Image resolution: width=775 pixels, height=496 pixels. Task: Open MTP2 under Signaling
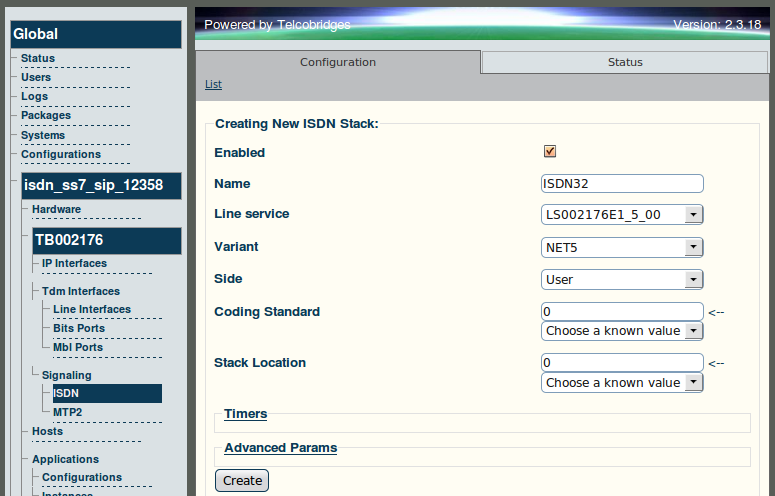(x=68, y=412)
